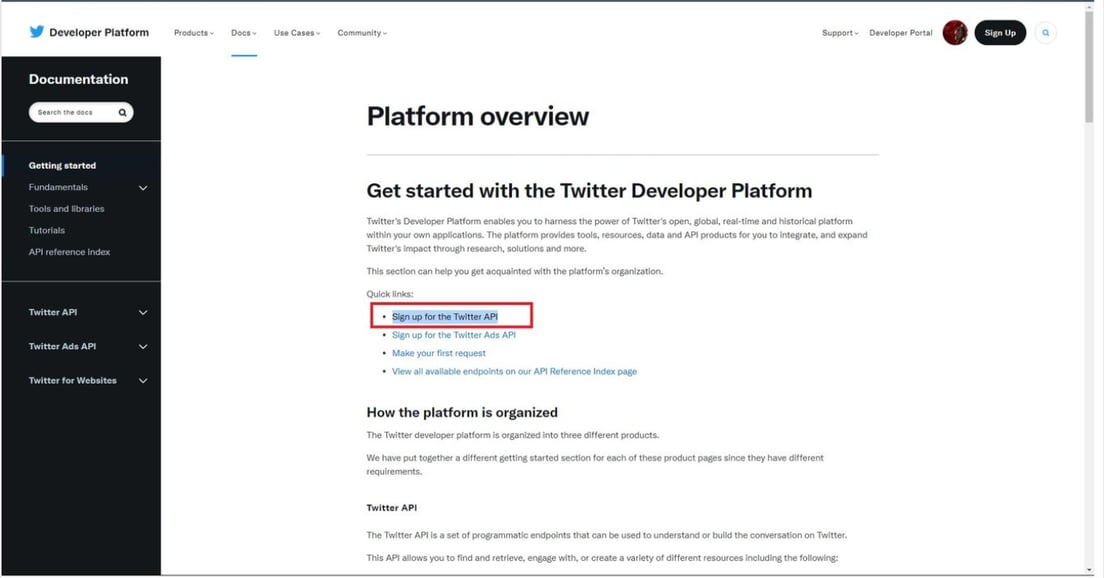Click the Quick links: label
The width and height of the screenshot is (1104, 578).
390,294
